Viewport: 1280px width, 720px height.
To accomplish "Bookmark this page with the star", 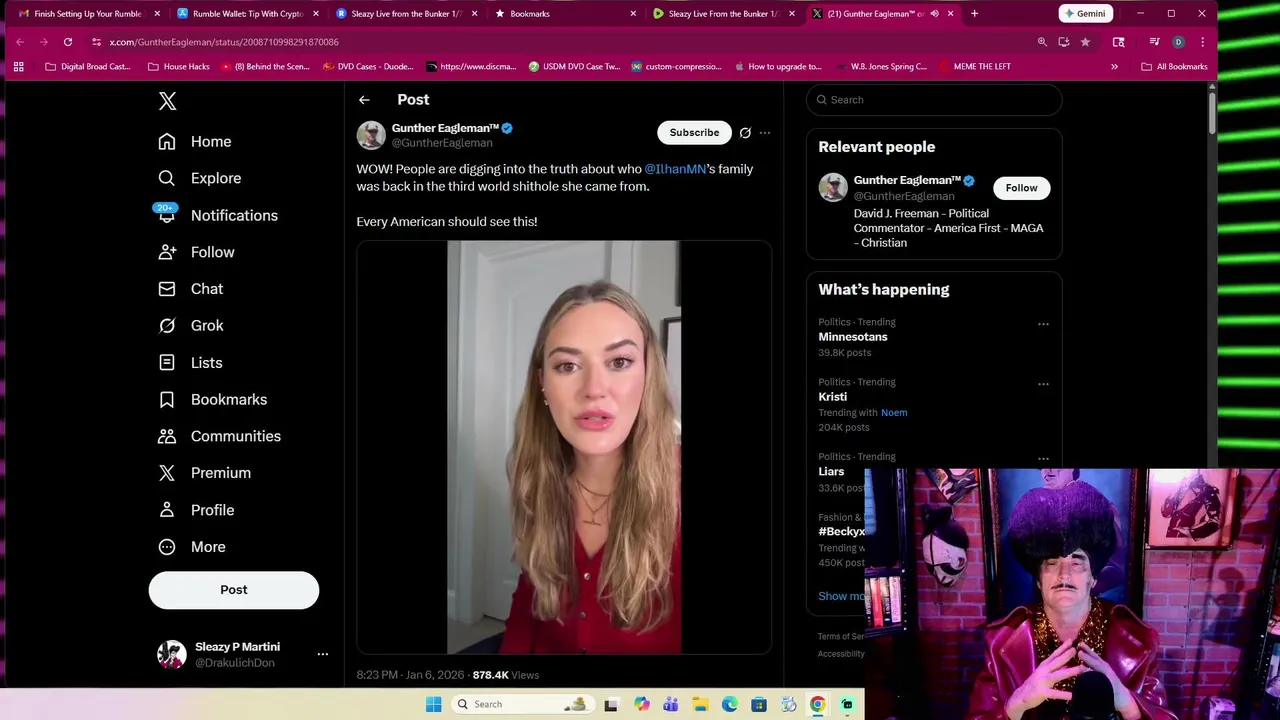I will coord(1085,42).
